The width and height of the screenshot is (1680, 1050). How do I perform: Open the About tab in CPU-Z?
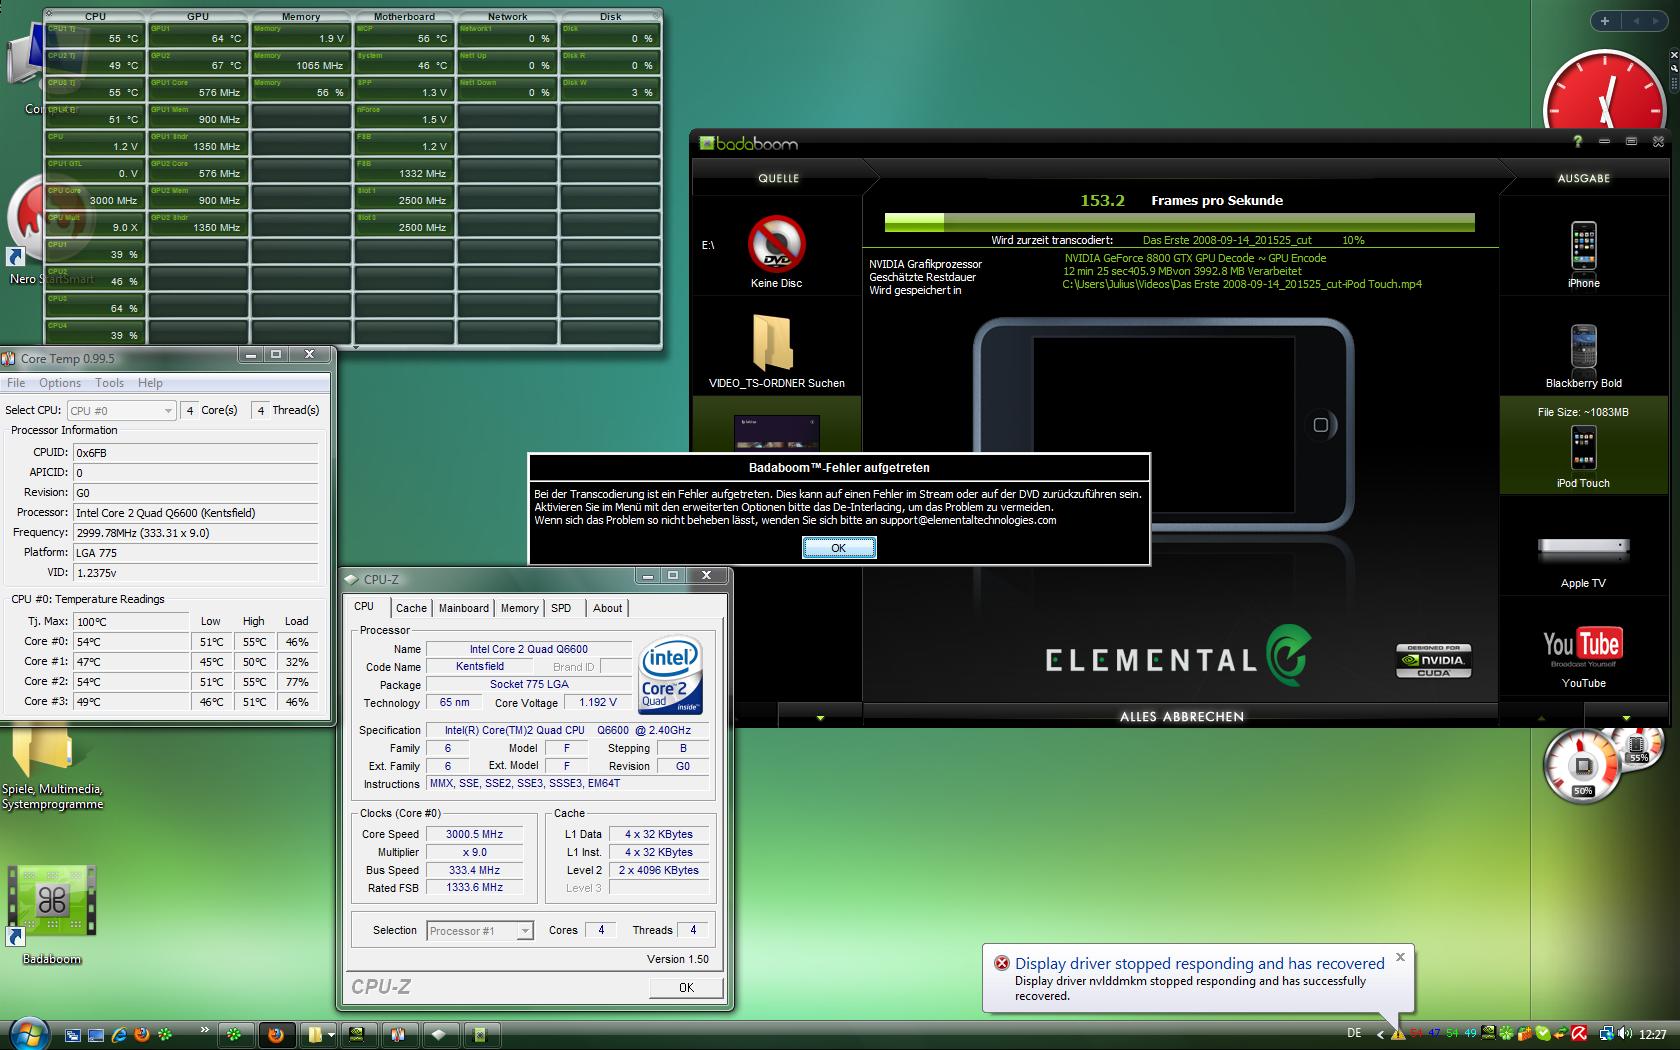tap(607, 608)
